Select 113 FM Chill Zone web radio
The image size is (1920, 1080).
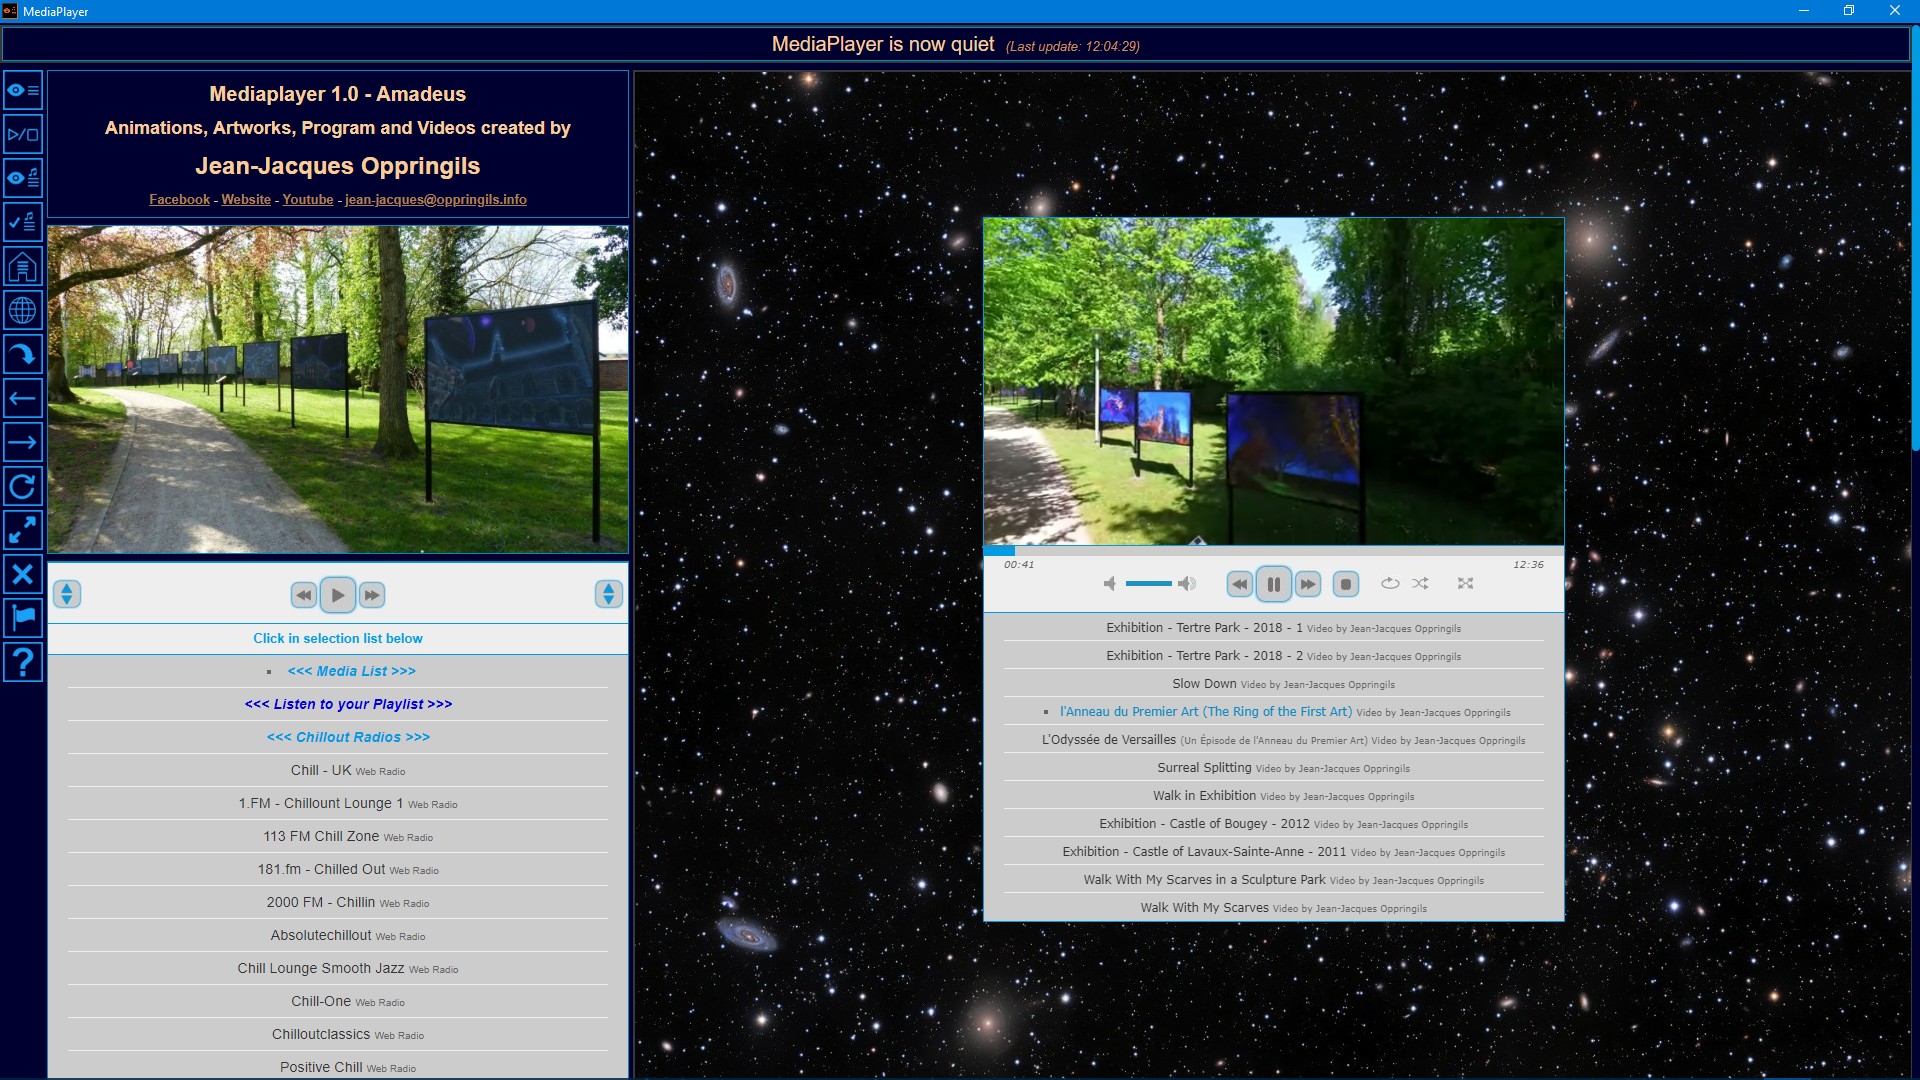pos(320,836)
